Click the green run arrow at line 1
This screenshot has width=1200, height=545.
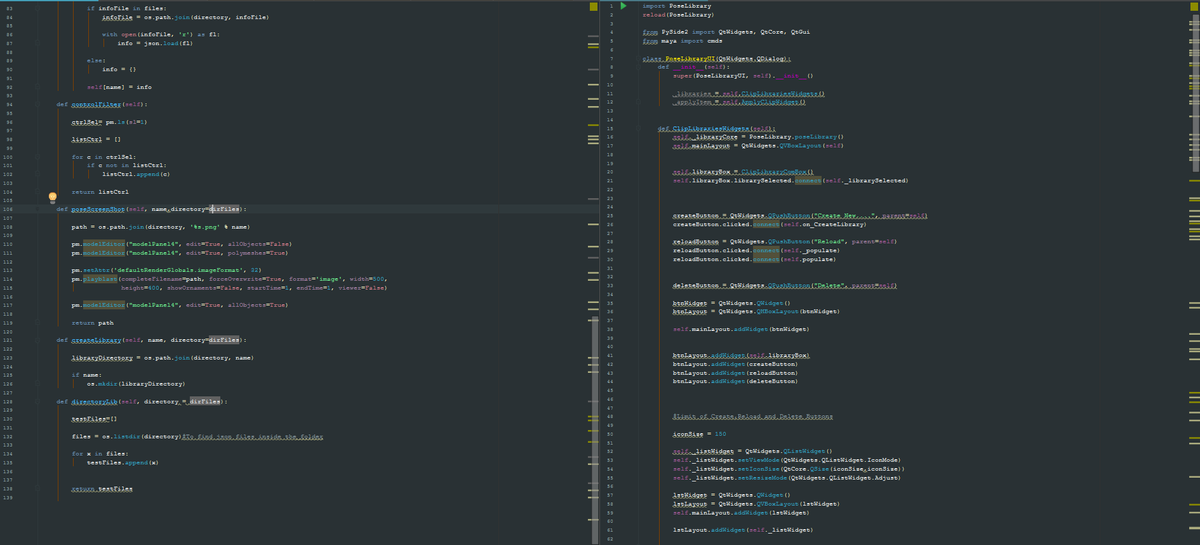623,7
